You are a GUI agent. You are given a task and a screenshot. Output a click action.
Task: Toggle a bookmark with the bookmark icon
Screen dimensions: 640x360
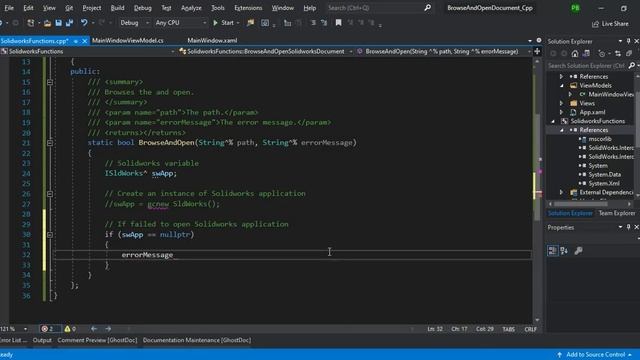point(338,23)
